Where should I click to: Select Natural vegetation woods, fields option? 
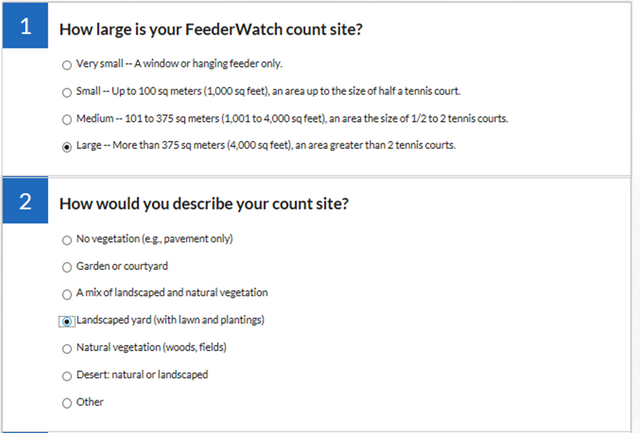(x=67, y=348)
